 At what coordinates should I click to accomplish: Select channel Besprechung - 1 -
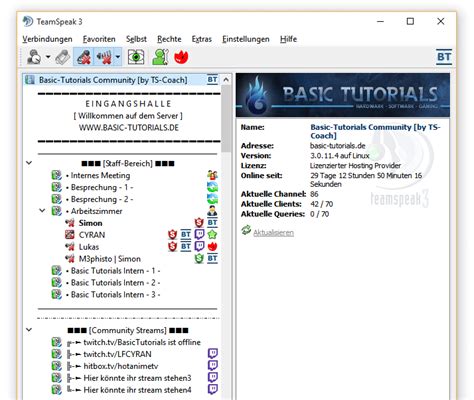102,187
